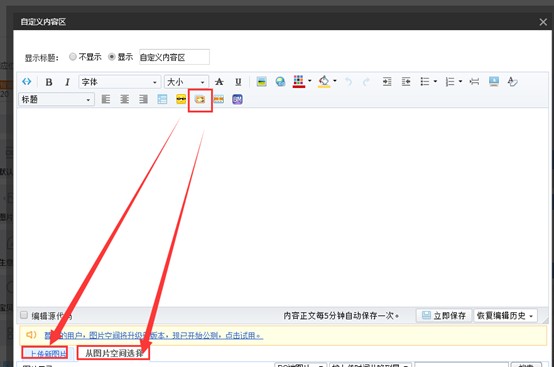Expand the bulleted list style arrow
This screenshot has height=367, width=554.
click(x=435, y=82)
